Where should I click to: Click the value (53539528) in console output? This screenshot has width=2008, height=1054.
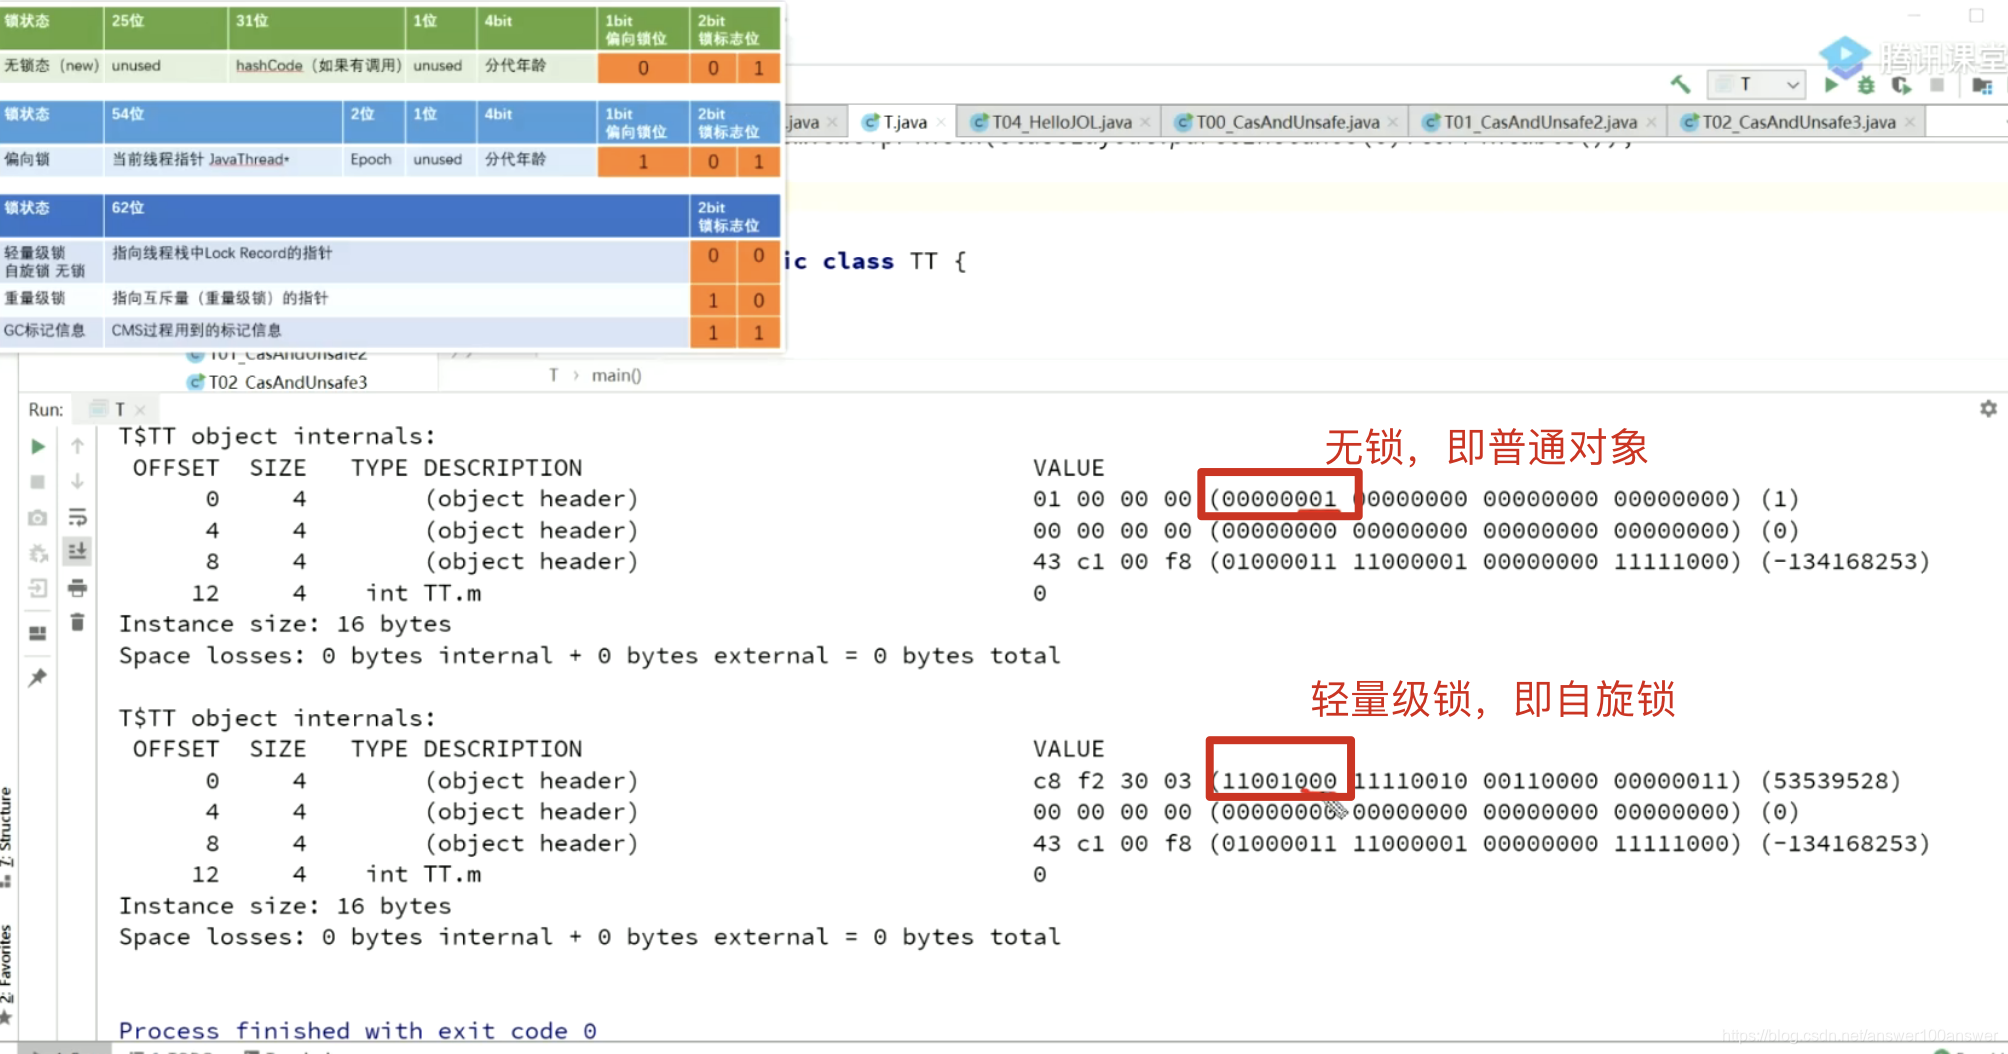point(1830,781)
